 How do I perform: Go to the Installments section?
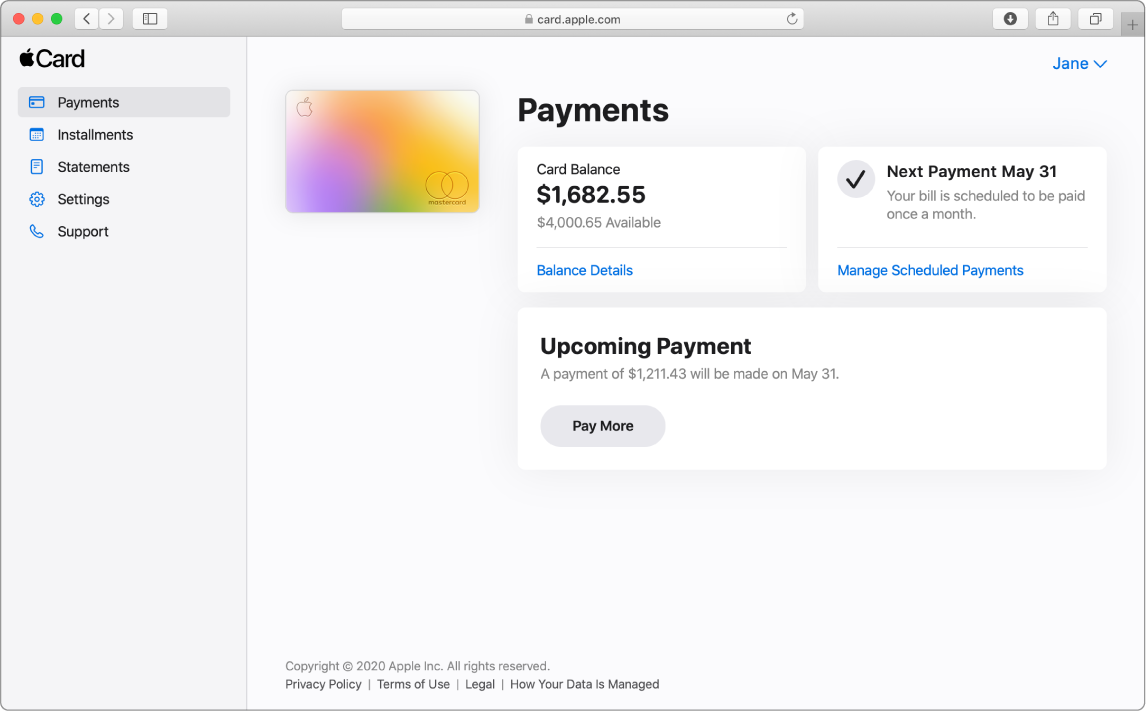[x=95, y=135]
